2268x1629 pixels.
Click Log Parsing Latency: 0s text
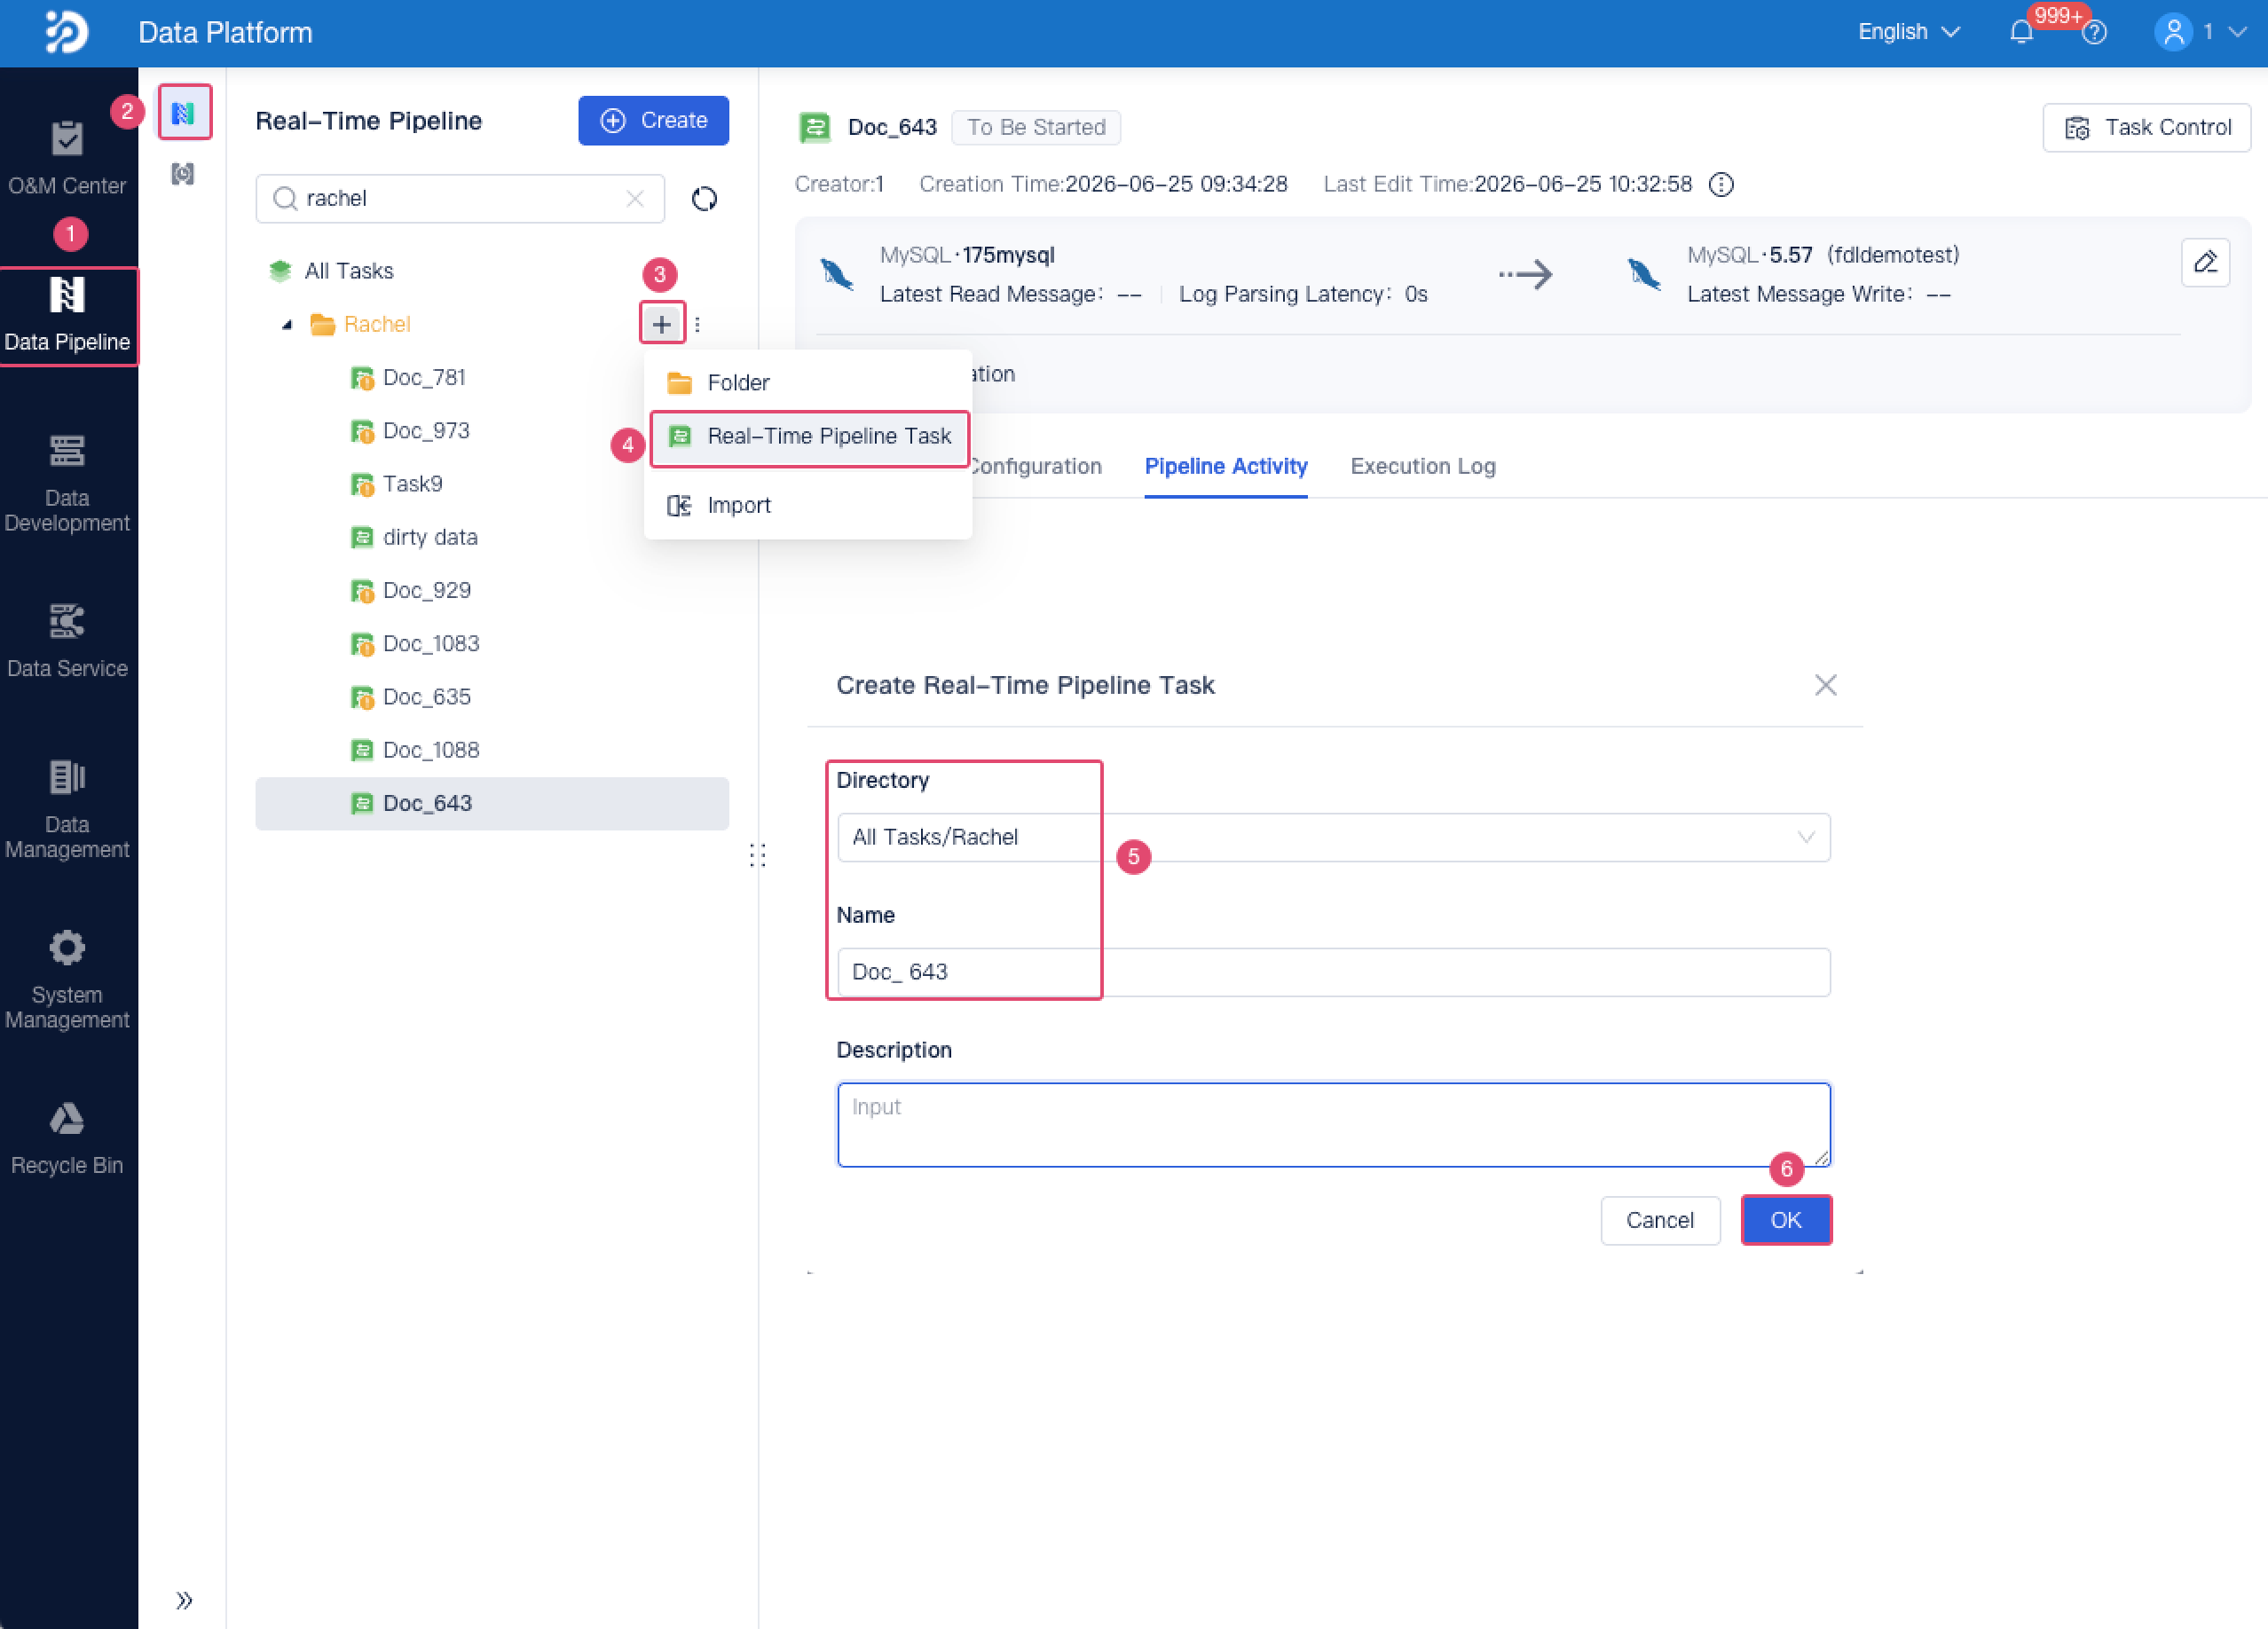(1303, 294)
